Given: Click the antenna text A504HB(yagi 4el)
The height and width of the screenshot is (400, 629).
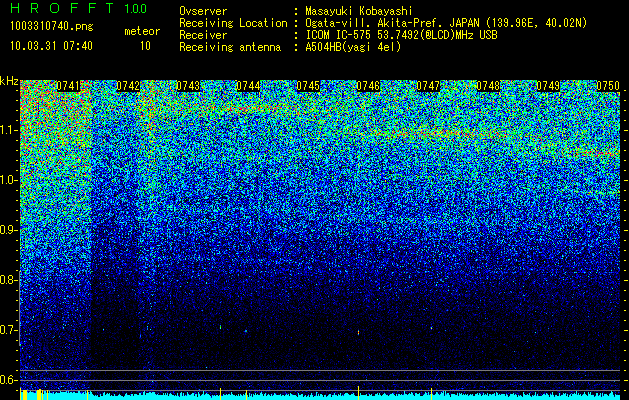Looking at the screenshot, I should click(353, 47).
